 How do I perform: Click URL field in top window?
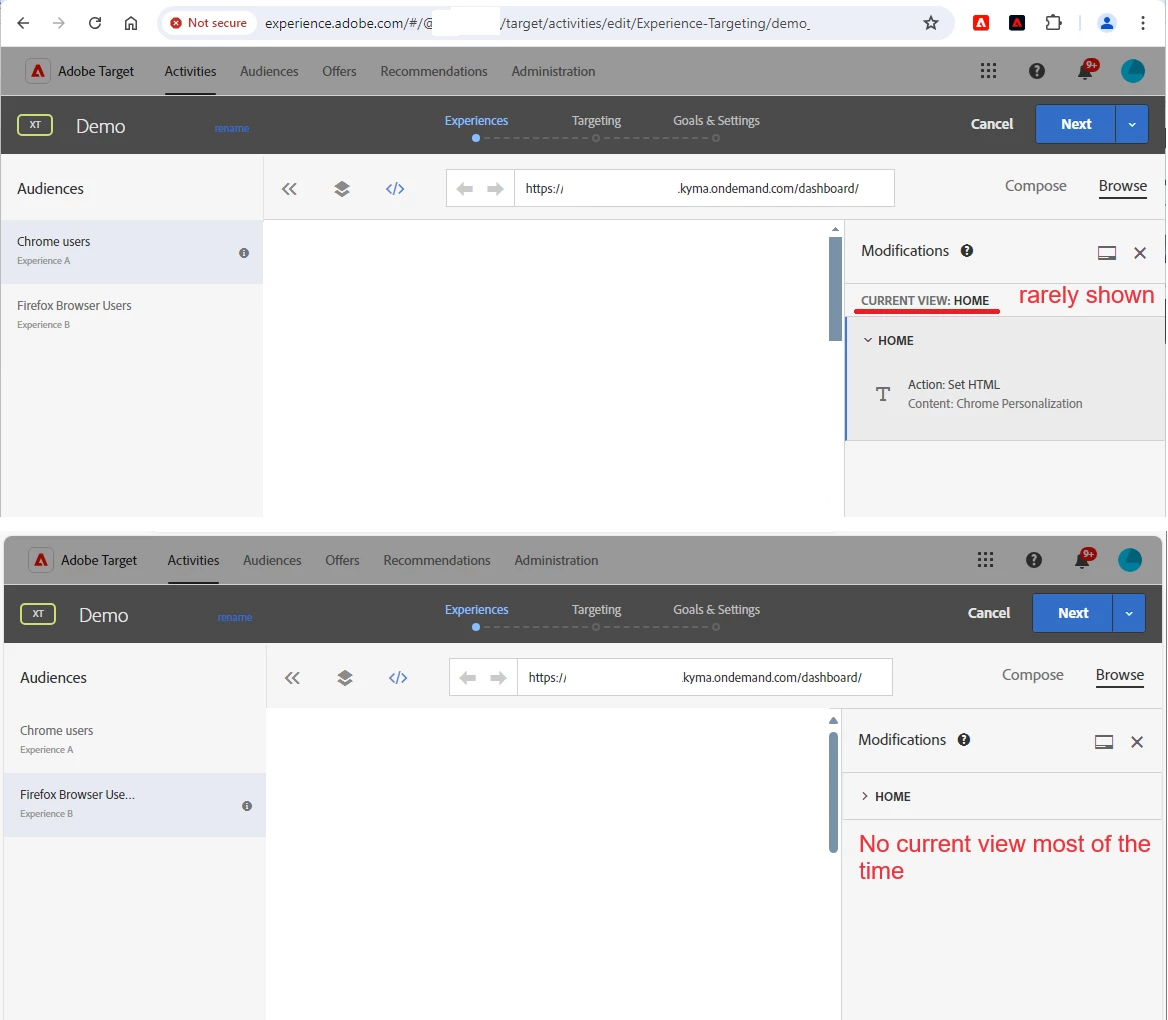[704, 189]
